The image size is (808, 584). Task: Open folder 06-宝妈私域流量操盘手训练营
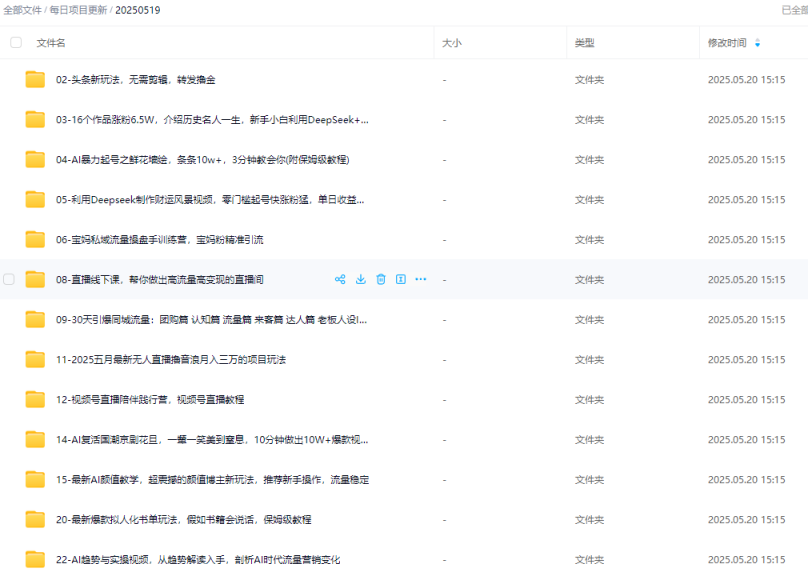click(159, 239)
